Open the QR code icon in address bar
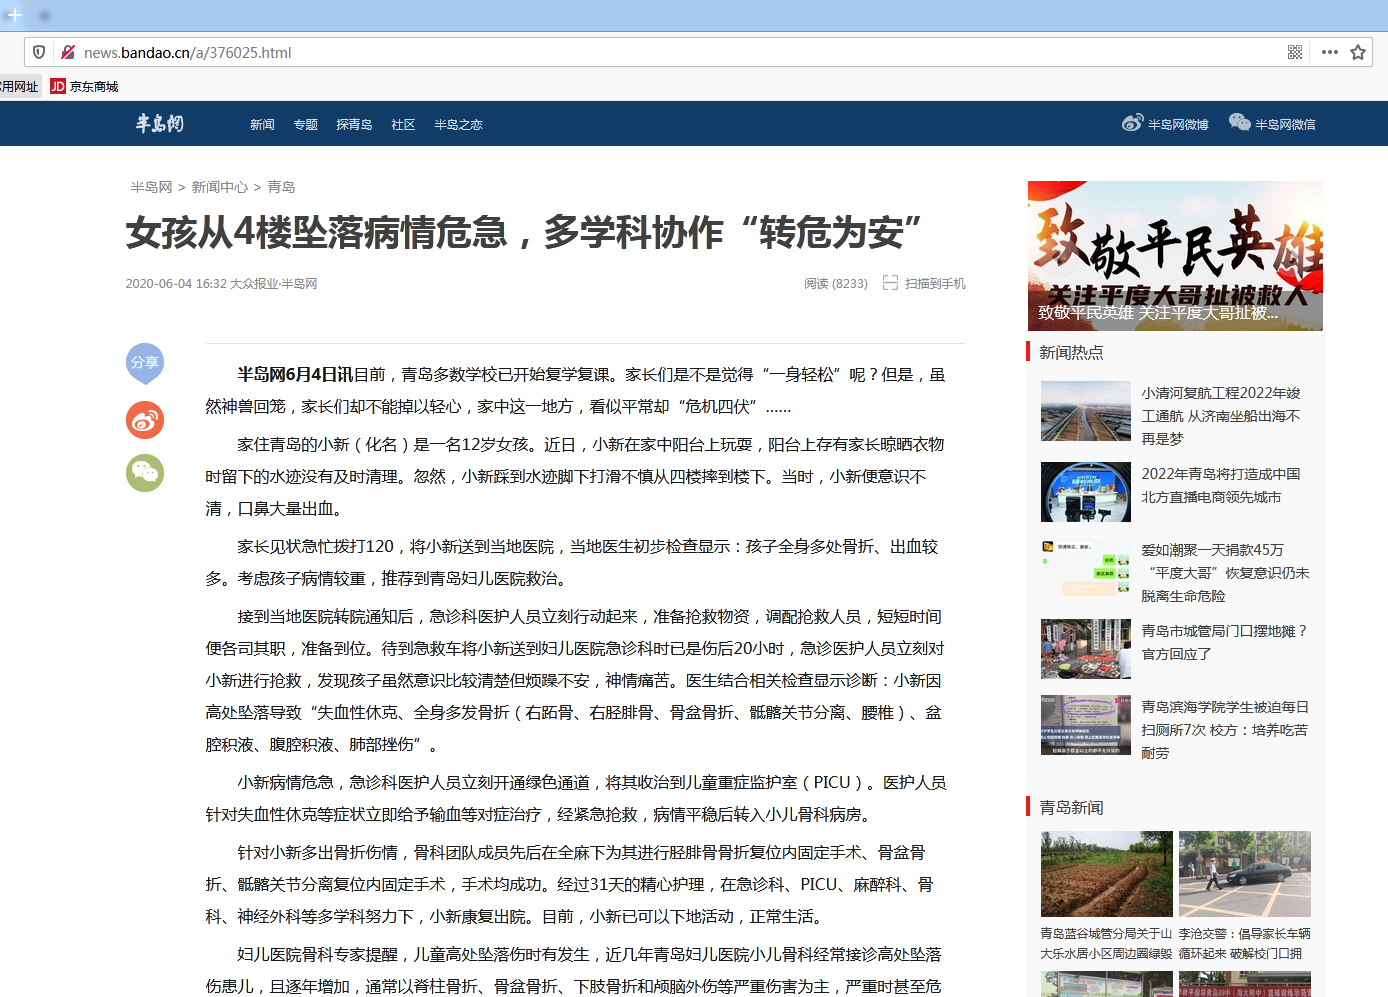 [x=1295, y=52]
